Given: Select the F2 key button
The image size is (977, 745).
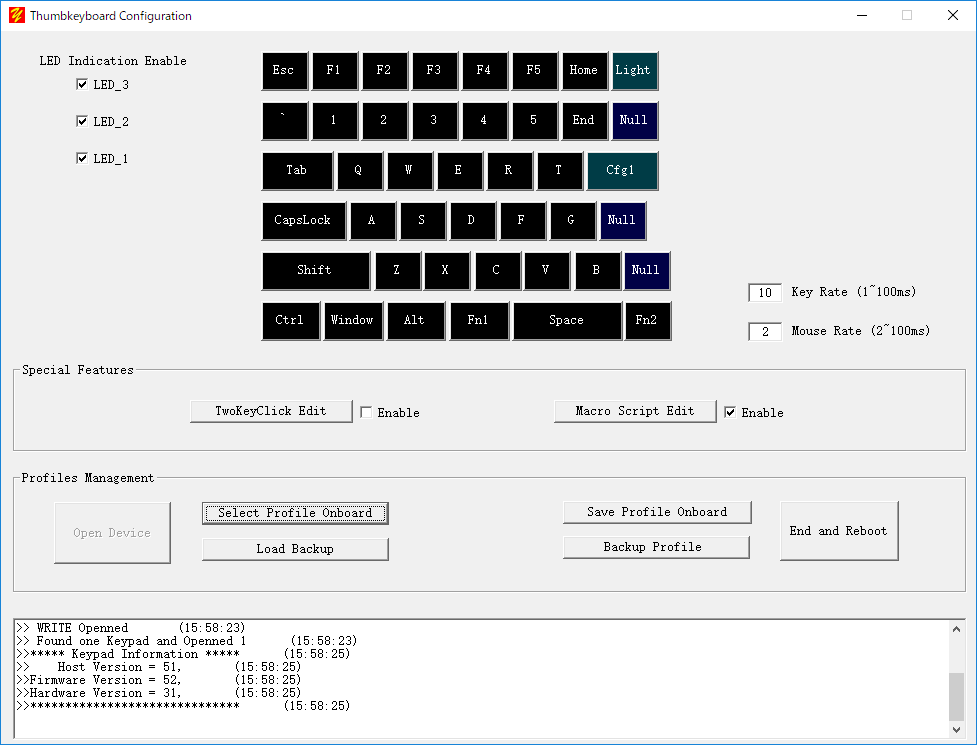Looking at the screenshot, I should pyautogui.click(x=384, y=70).
